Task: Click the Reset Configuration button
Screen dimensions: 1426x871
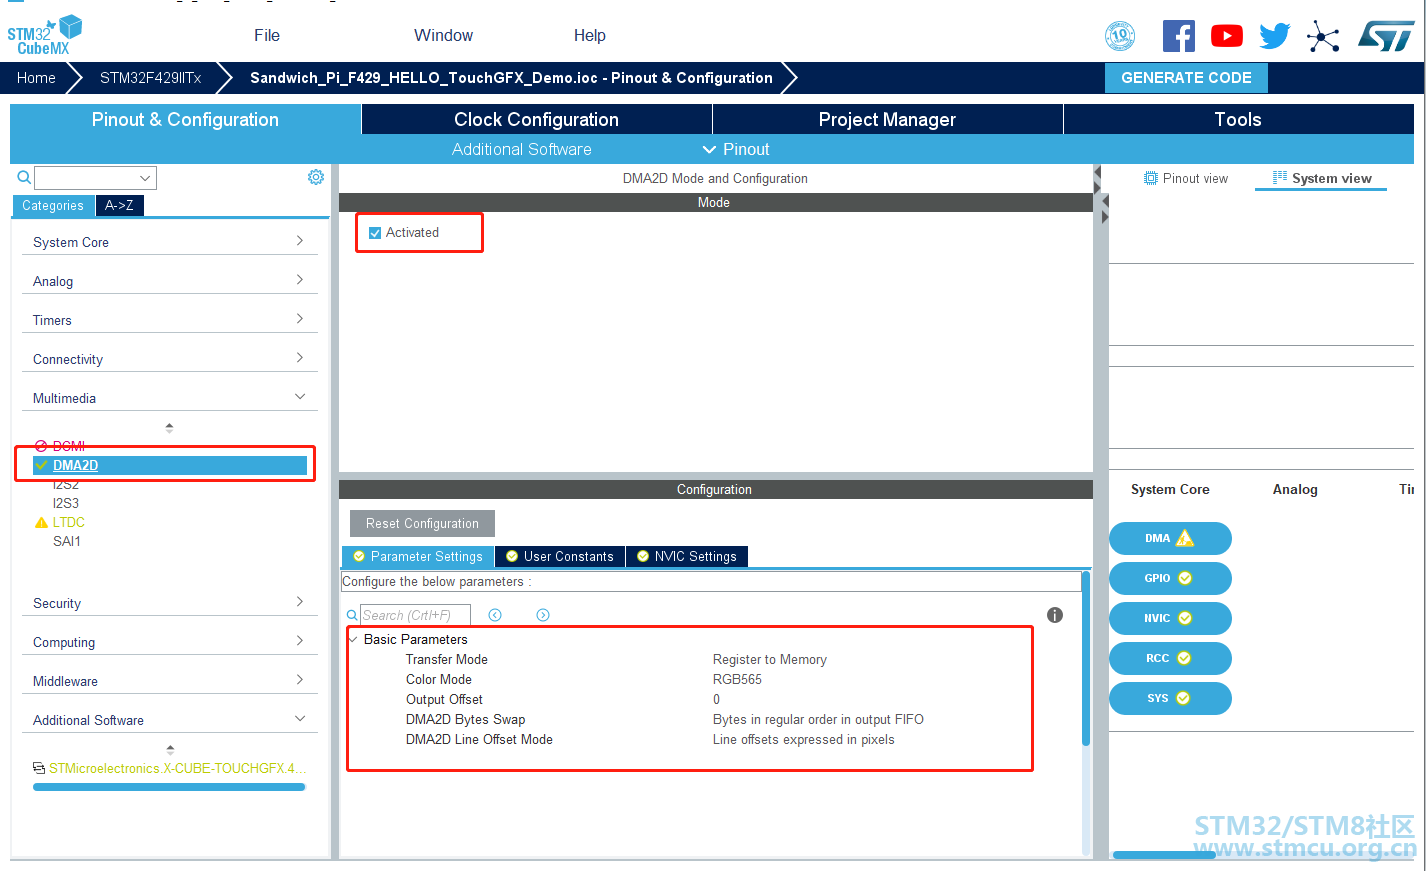Action: click(x=422, y=523)
